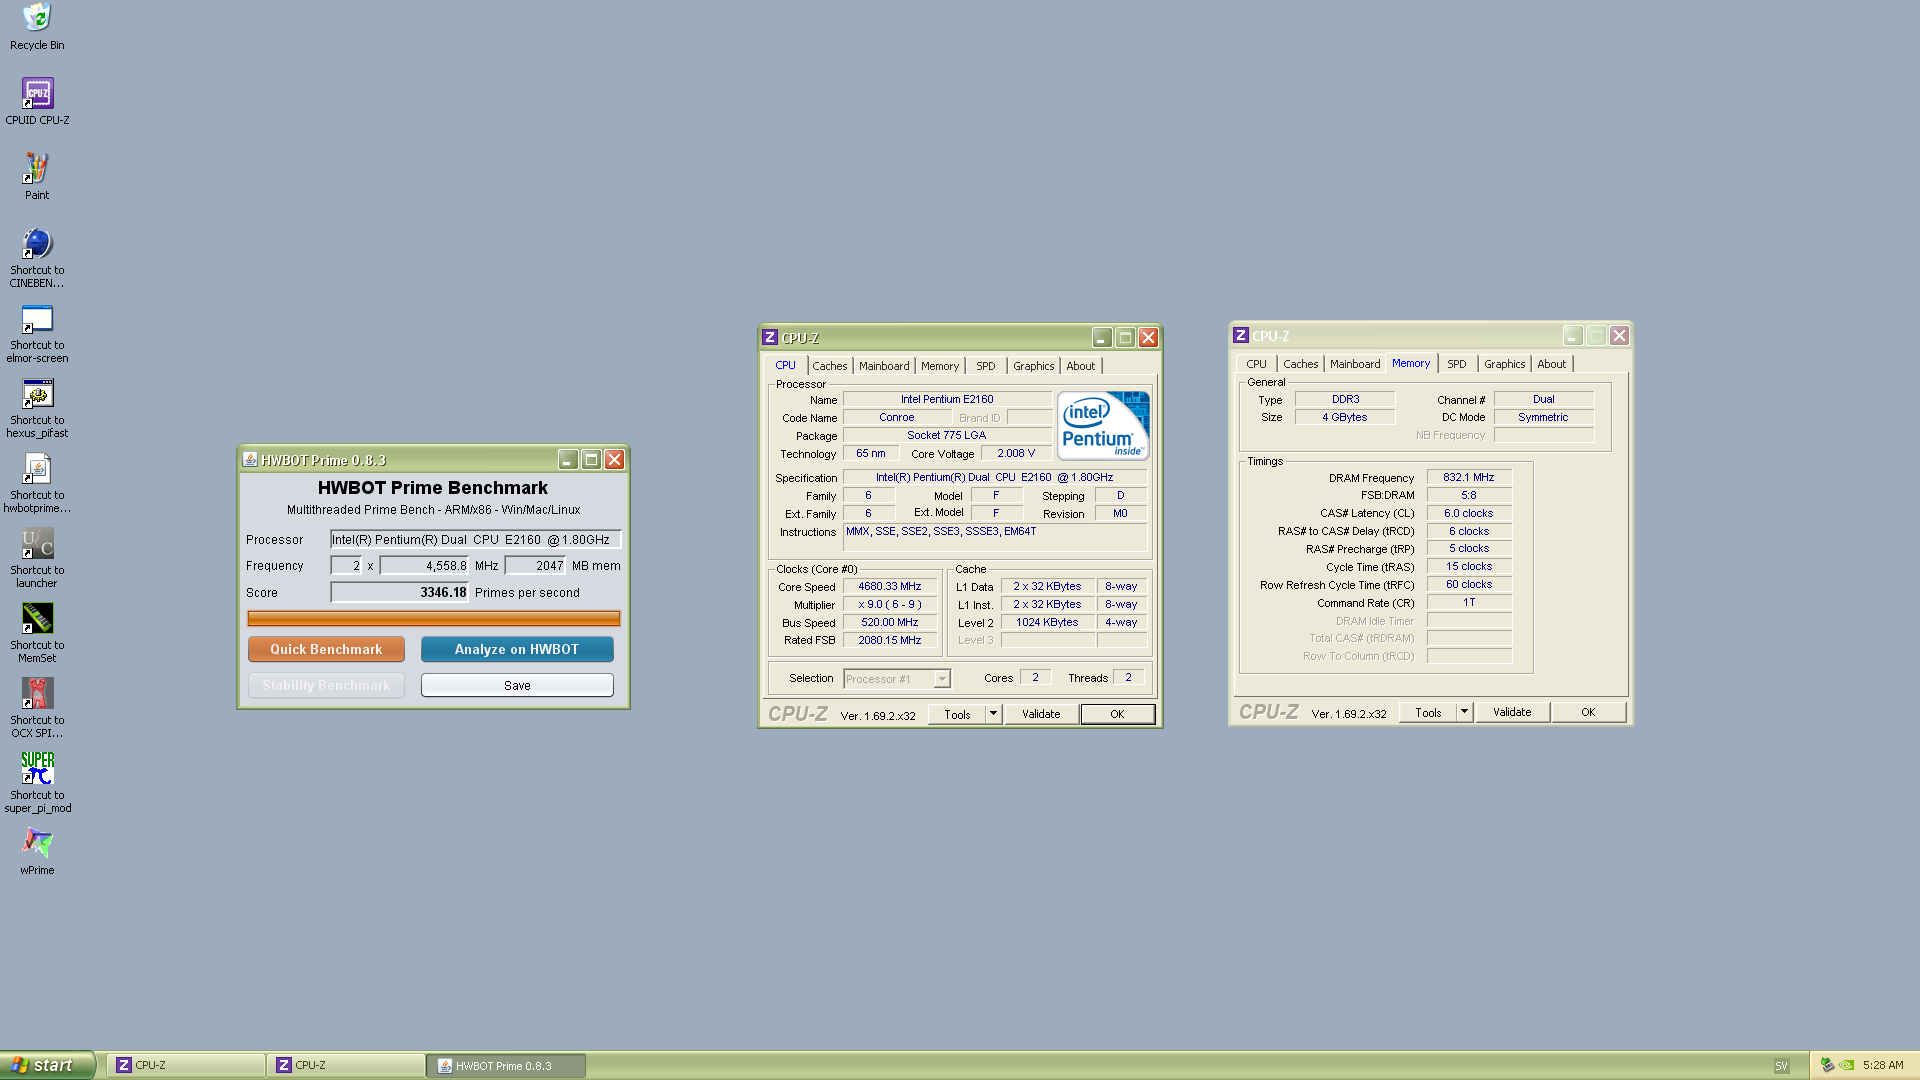The image size is (1920, 1080).
Task: Switch to first CPU-Z taskbar button
Action: click(186, 1065)
